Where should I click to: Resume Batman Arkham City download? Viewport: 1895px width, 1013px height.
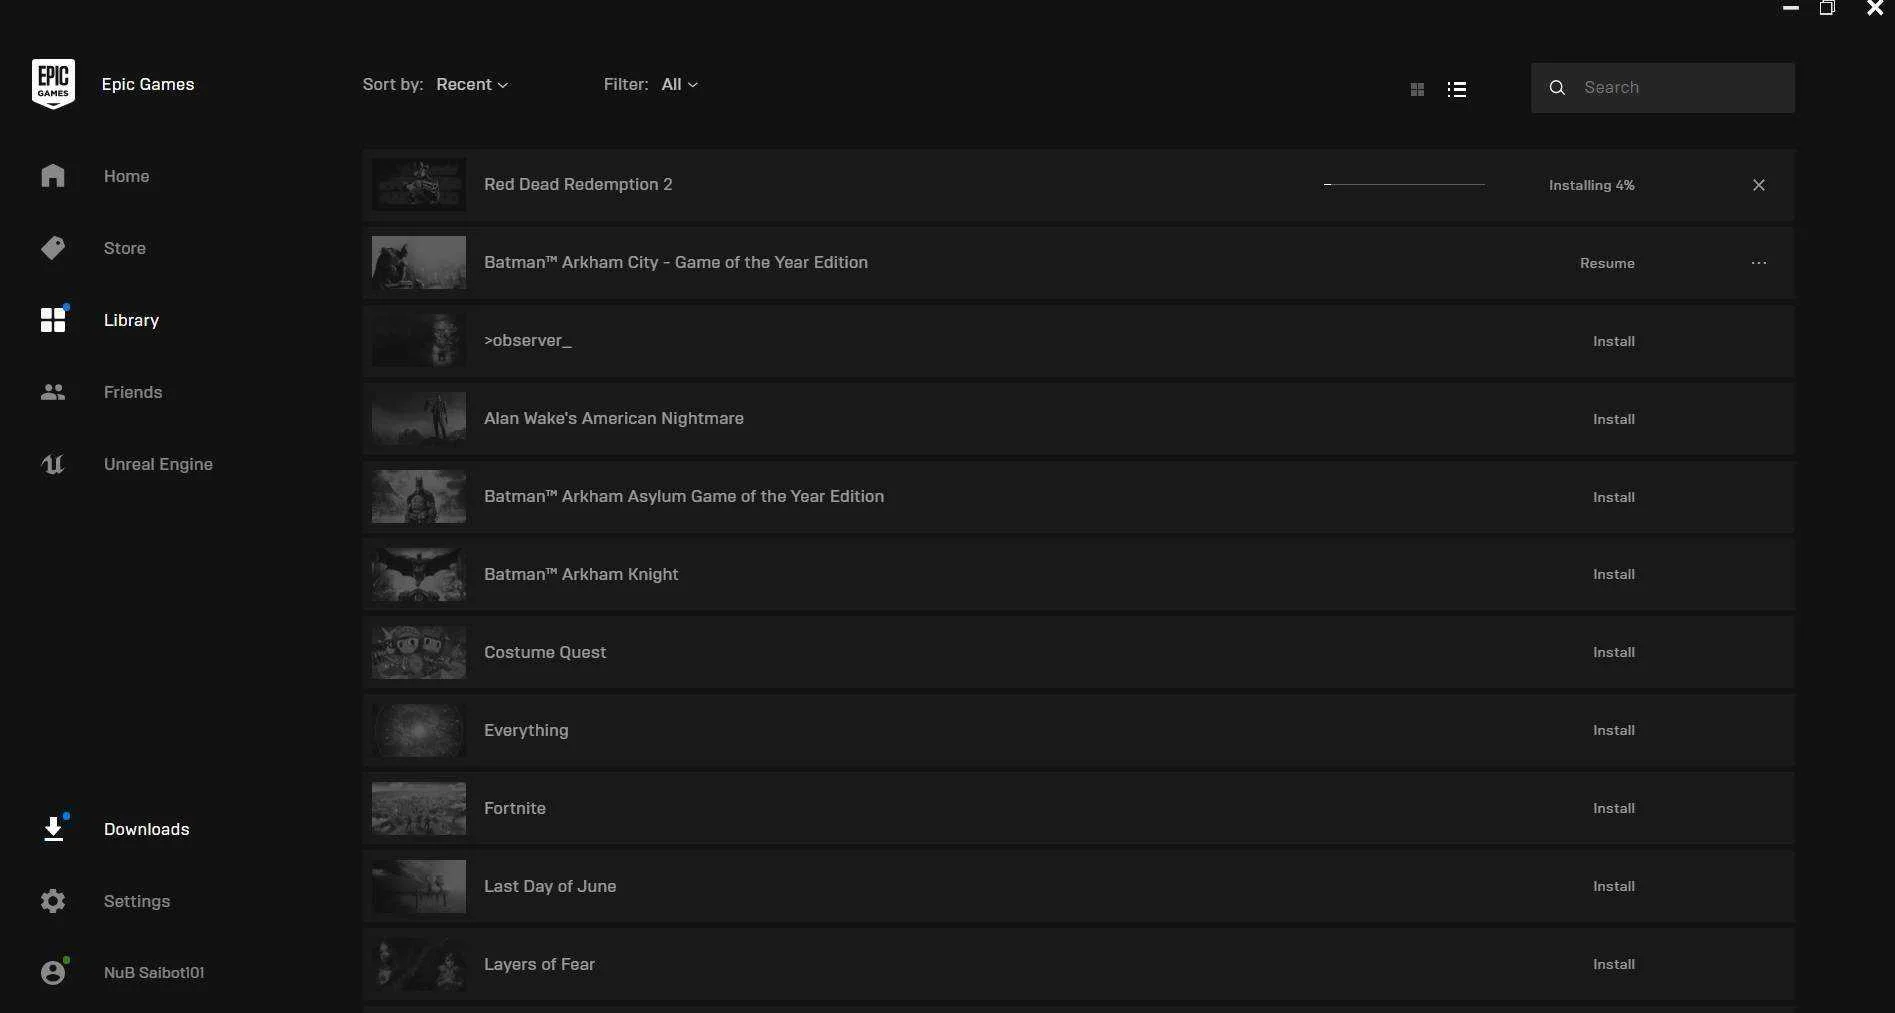click(x=1607, y=263)
